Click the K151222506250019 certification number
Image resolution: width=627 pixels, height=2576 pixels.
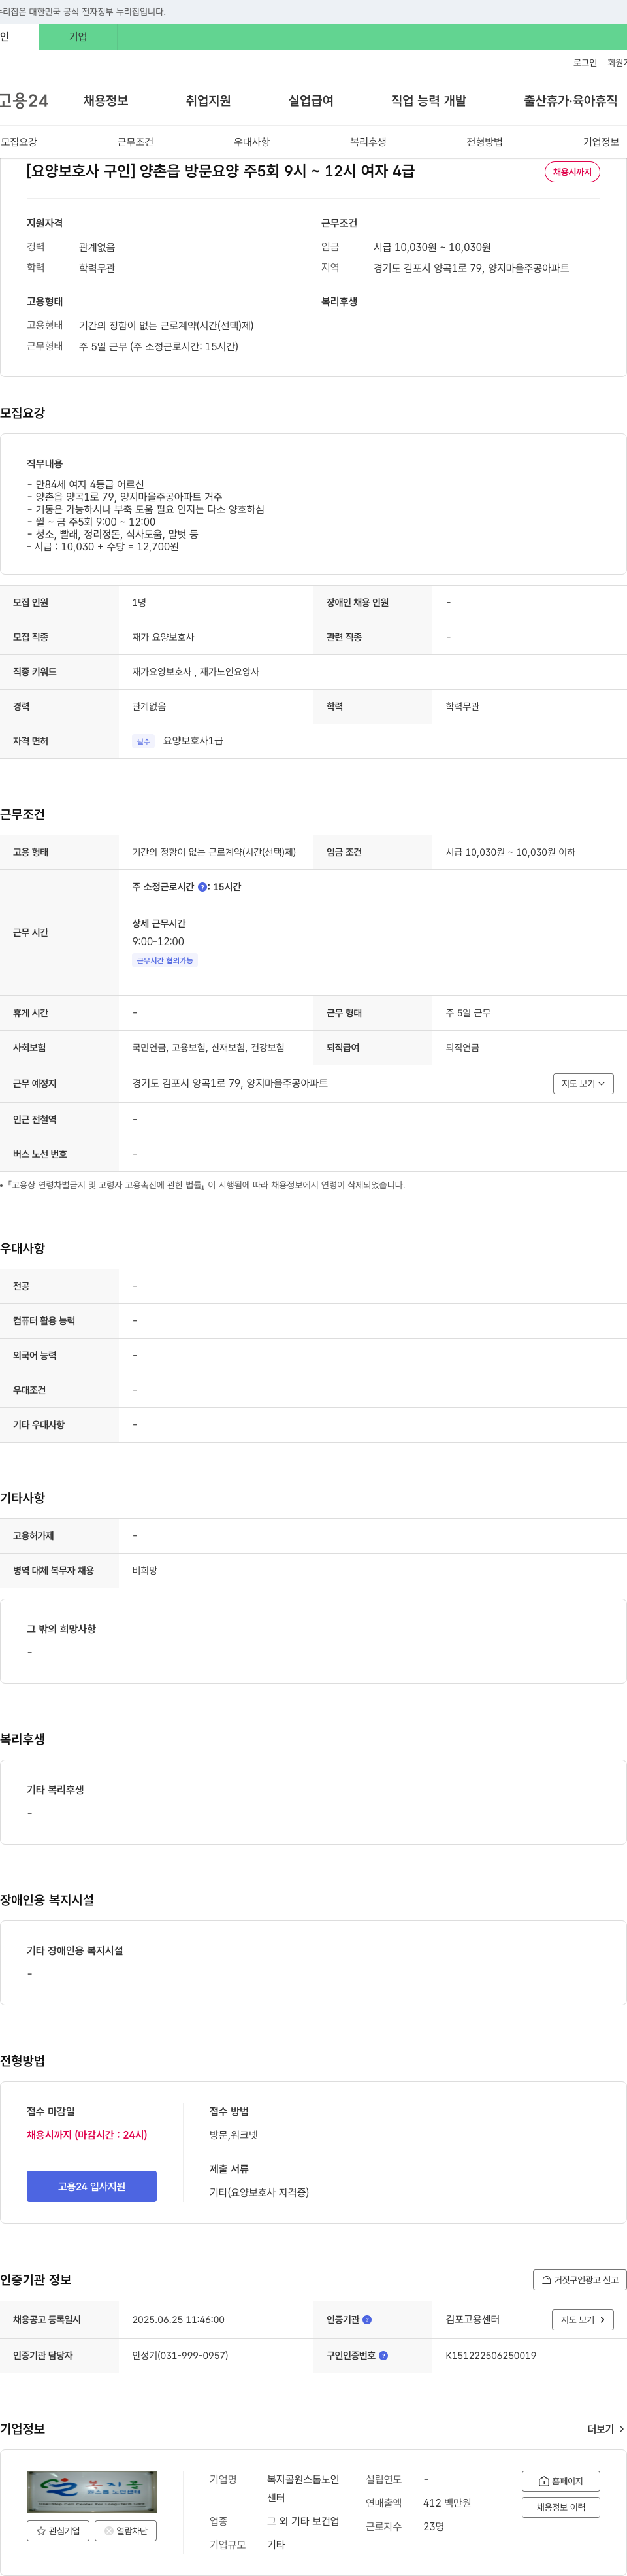491,2356
